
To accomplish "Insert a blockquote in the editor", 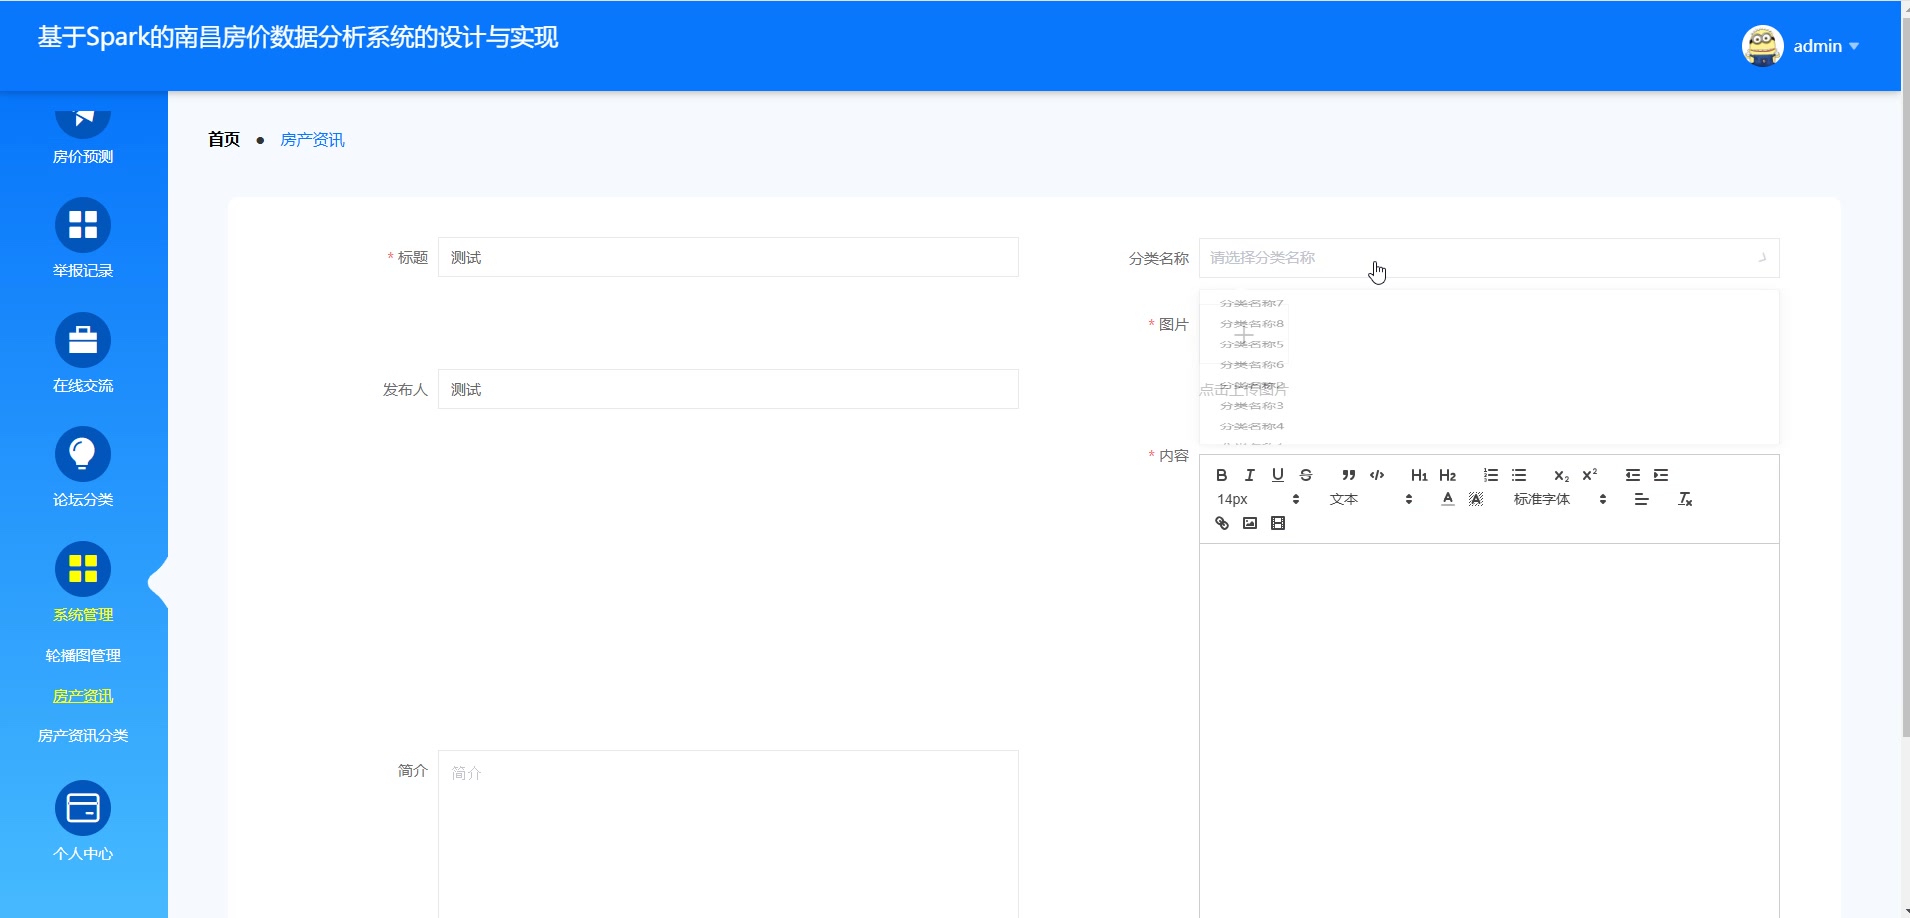I will point(1348,475).
